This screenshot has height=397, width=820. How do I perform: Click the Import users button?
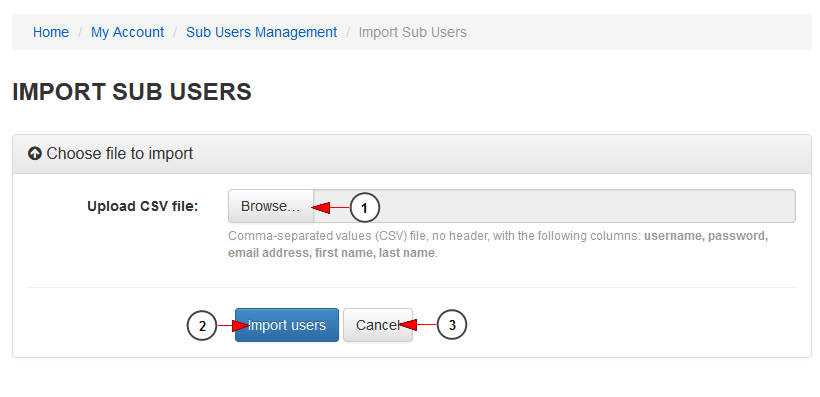287,325
